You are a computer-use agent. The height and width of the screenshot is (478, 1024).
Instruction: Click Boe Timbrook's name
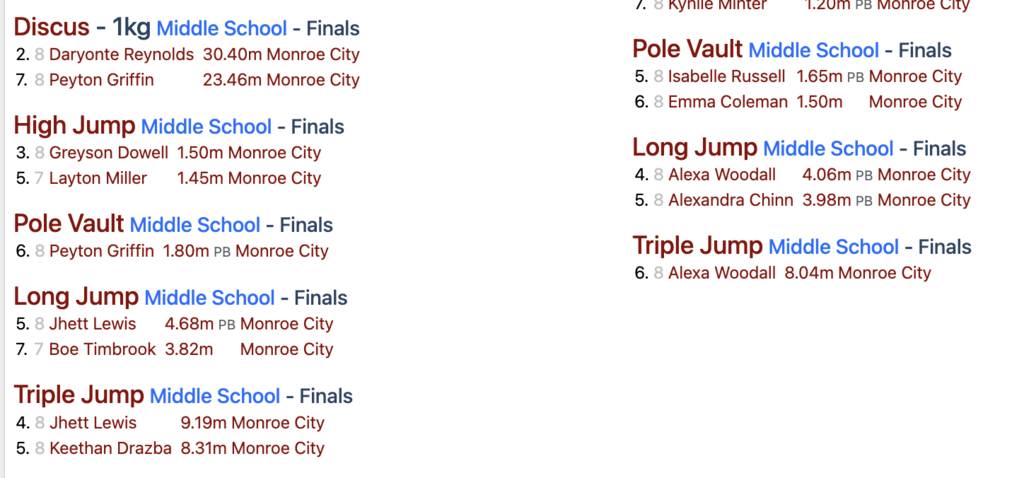102,349
